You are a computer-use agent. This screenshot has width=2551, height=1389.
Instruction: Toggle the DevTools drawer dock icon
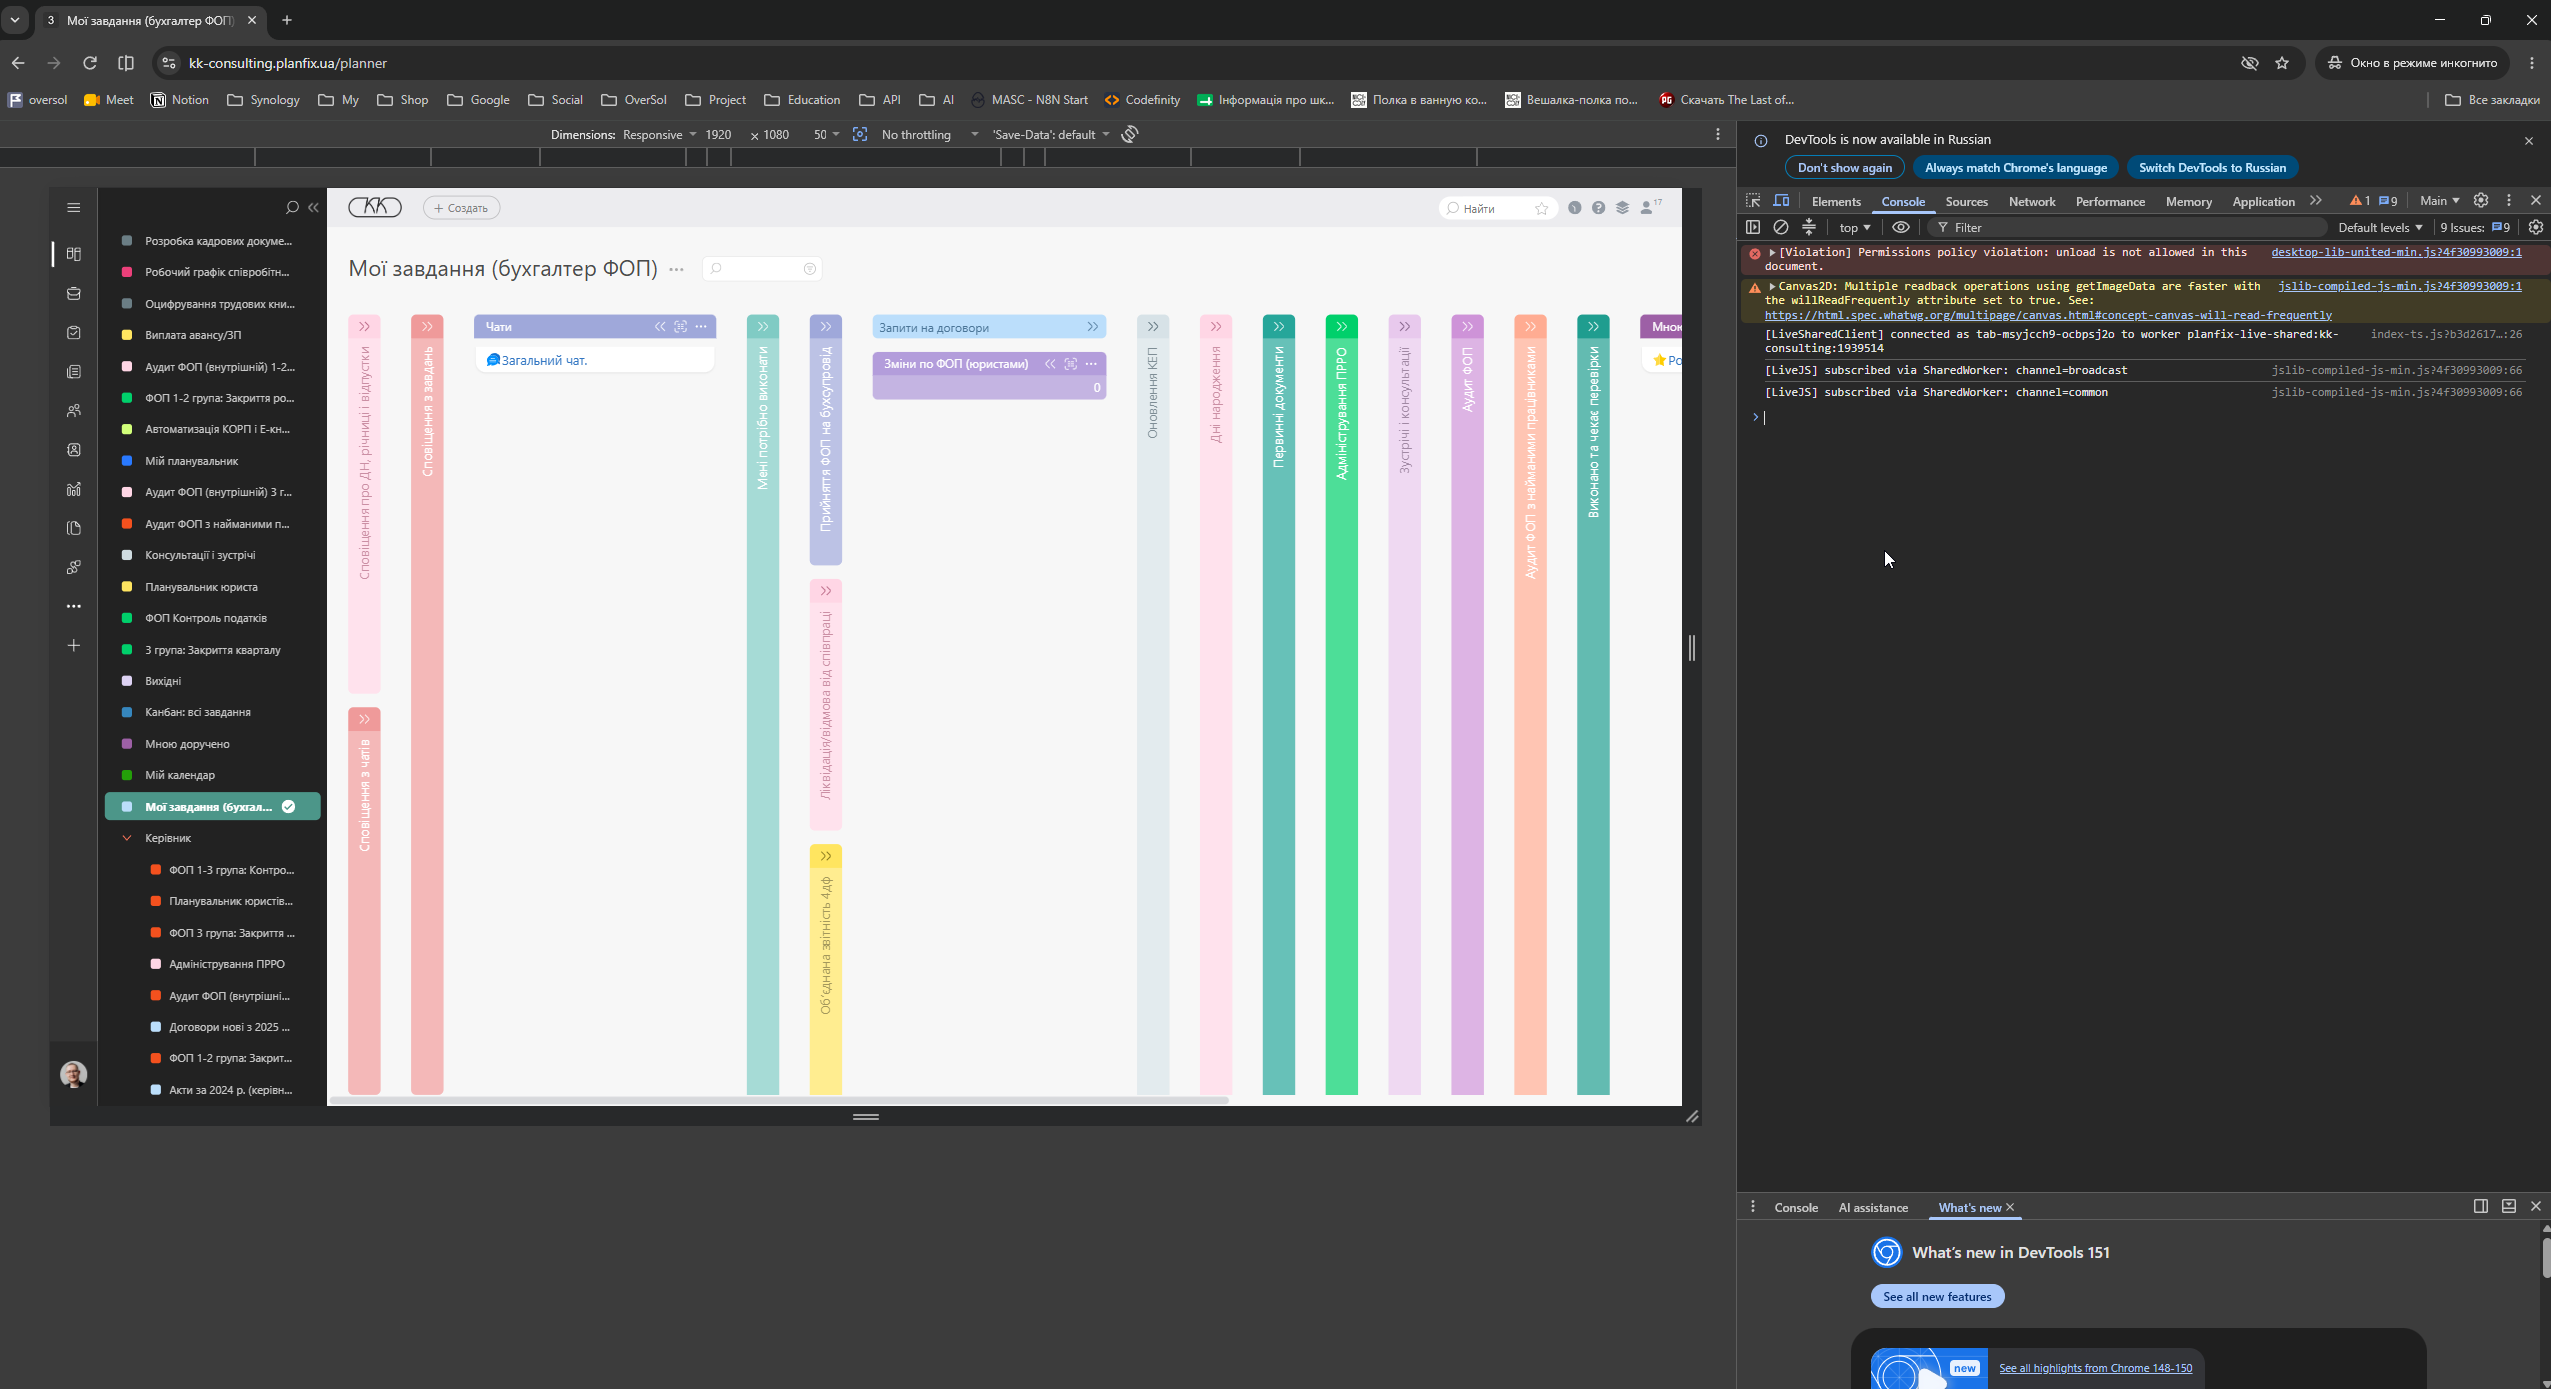click(2480, 1206)
